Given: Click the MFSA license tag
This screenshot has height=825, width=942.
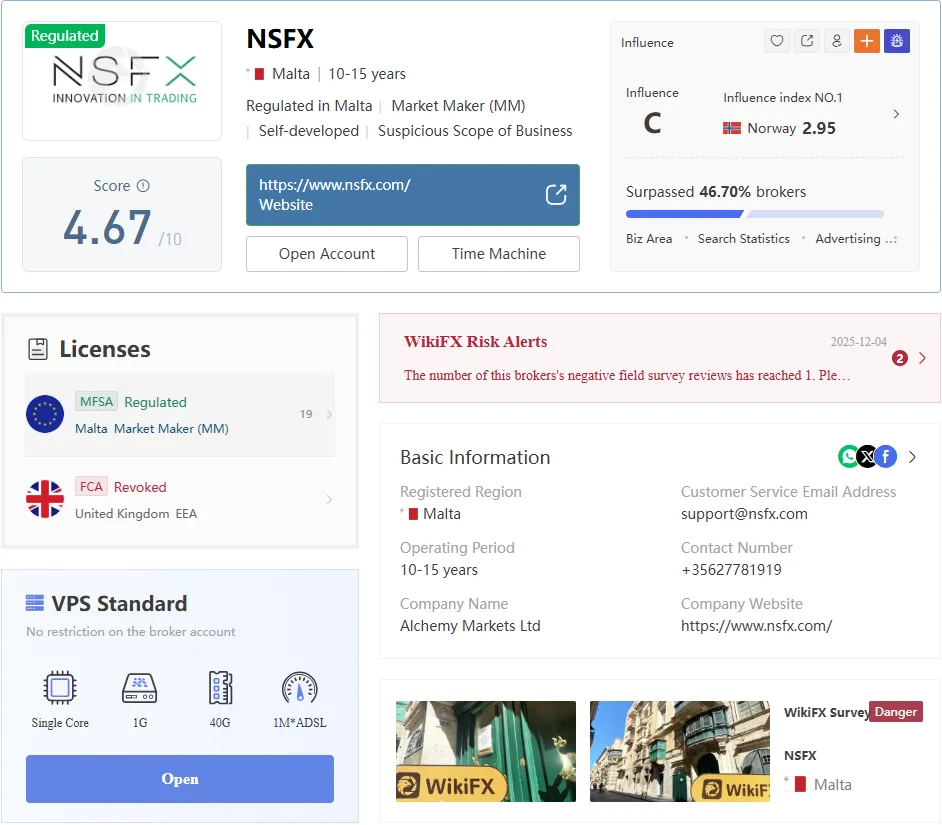Looking at the screenshot, I should pyautogui.click(x=96, y=401).
